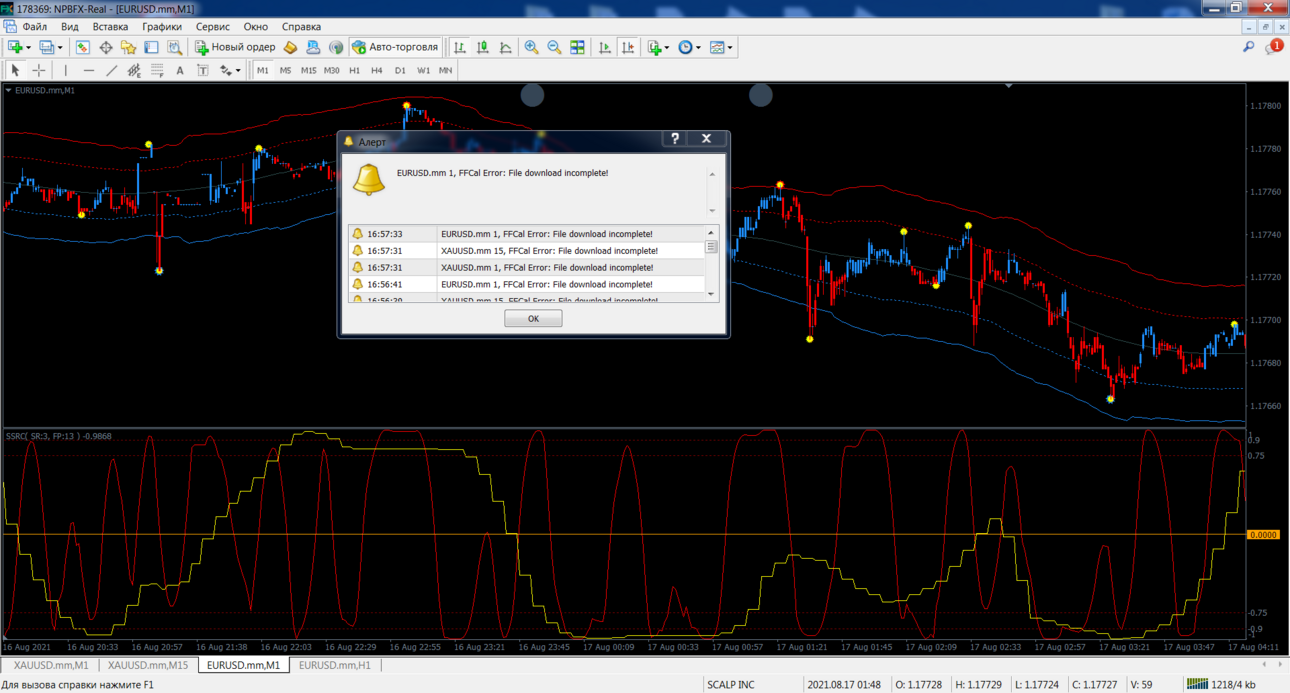The width and height of the screenshot is (1290, 693).
Task: Switch to the H1 timeframe
Action: tap(354, 70)
